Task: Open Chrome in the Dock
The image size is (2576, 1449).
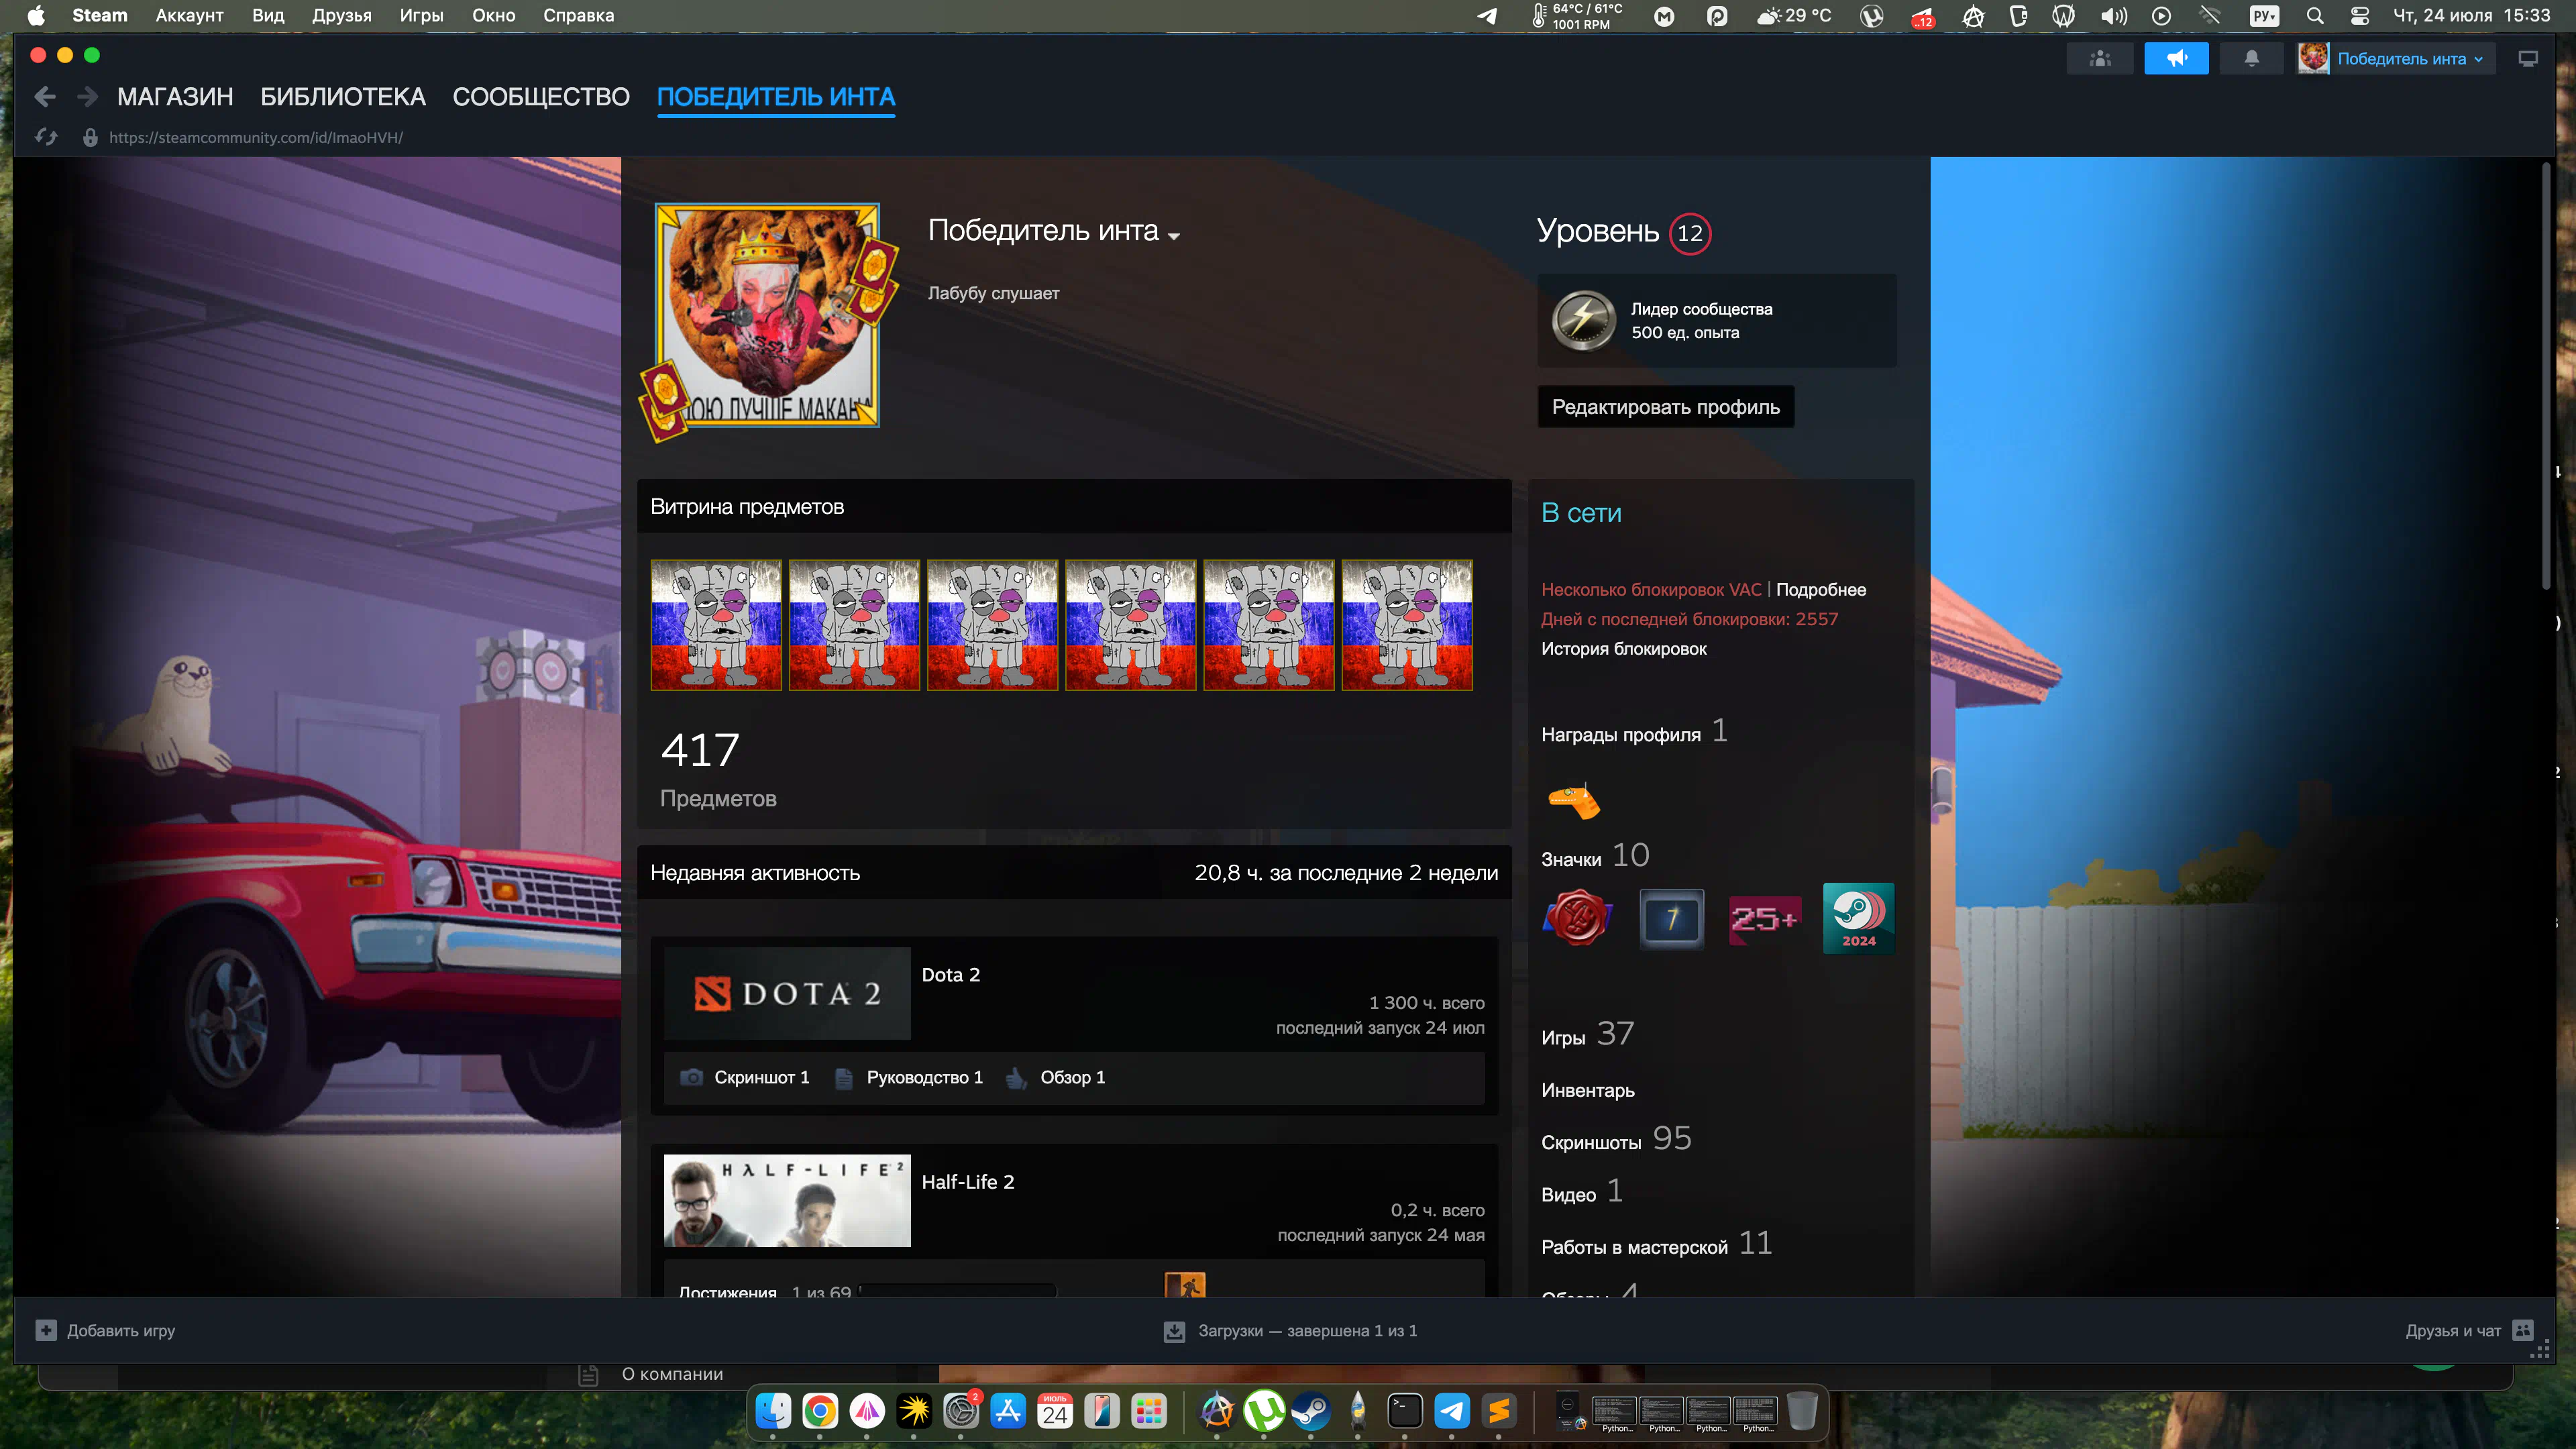Action: (x=819, y=1411)
